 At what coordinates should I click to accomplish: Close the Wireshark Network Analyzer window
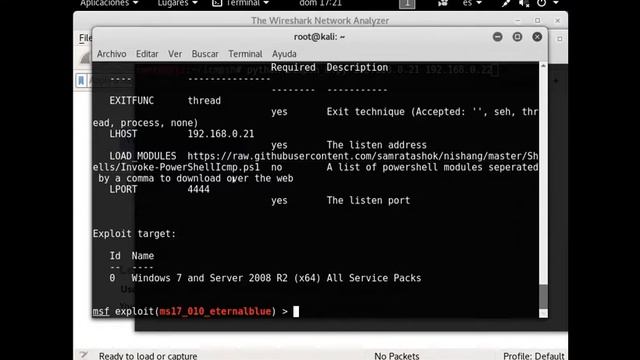[558, 20]
